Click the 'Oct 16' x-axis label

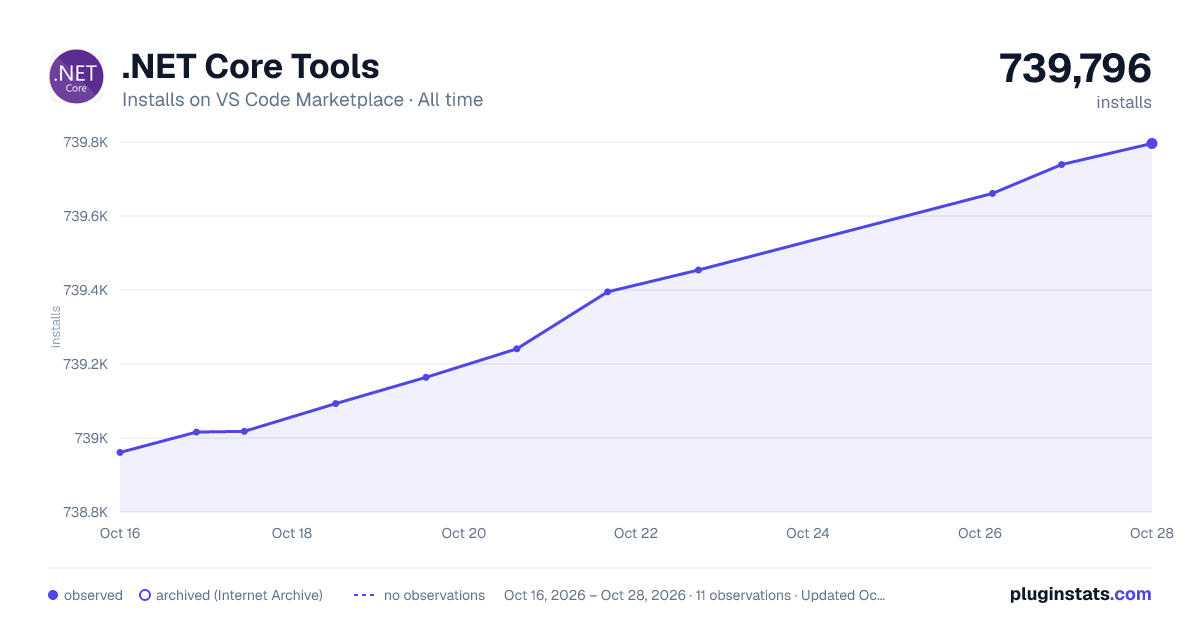tap(120, 533)
